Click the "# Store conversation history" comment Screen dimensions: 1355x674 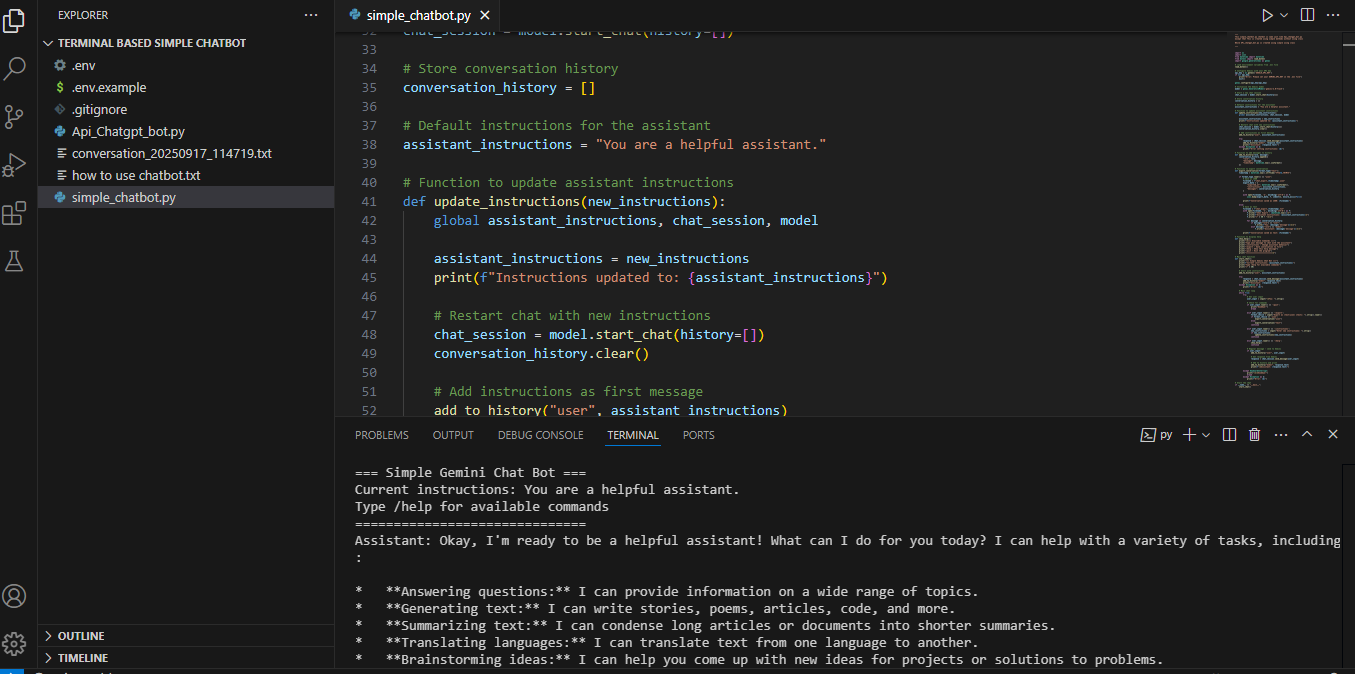(x=510, y=68)
